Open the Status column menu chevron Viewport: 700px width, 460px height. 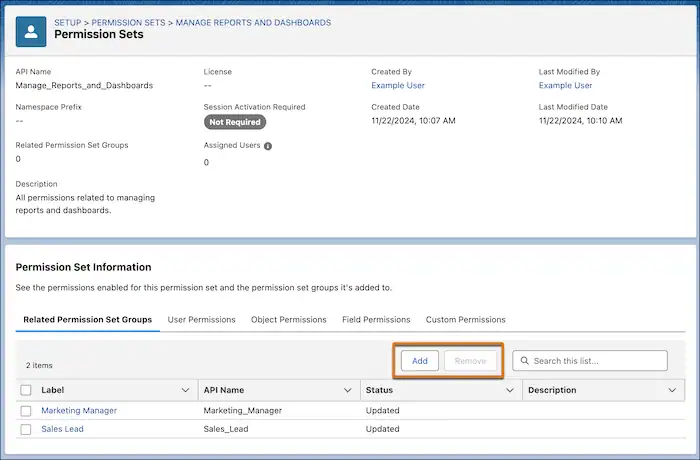pos(509,390)
